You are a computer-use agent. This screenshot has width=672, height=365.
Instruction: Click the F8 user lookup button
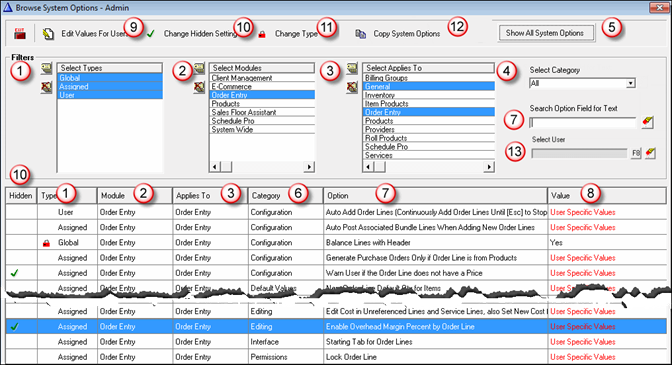636,153
